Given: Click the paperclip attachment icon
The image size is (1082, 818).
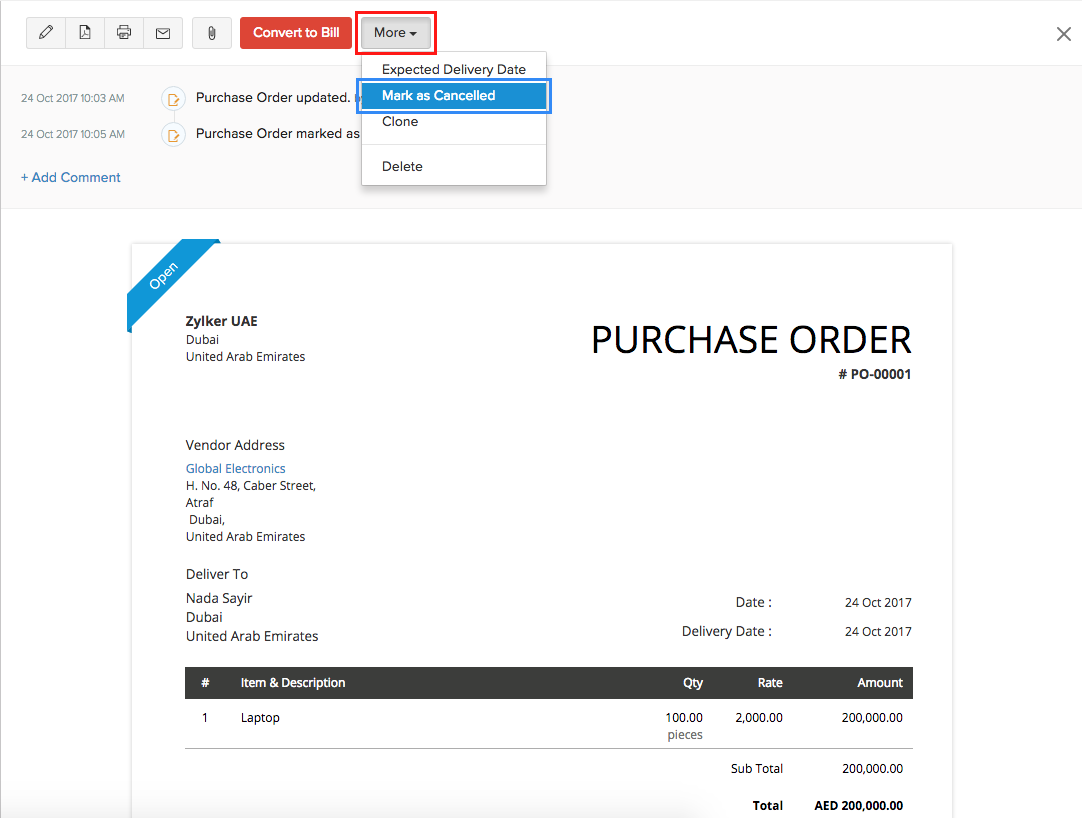Looking at the screenshot, I should [x=212, y=32].
